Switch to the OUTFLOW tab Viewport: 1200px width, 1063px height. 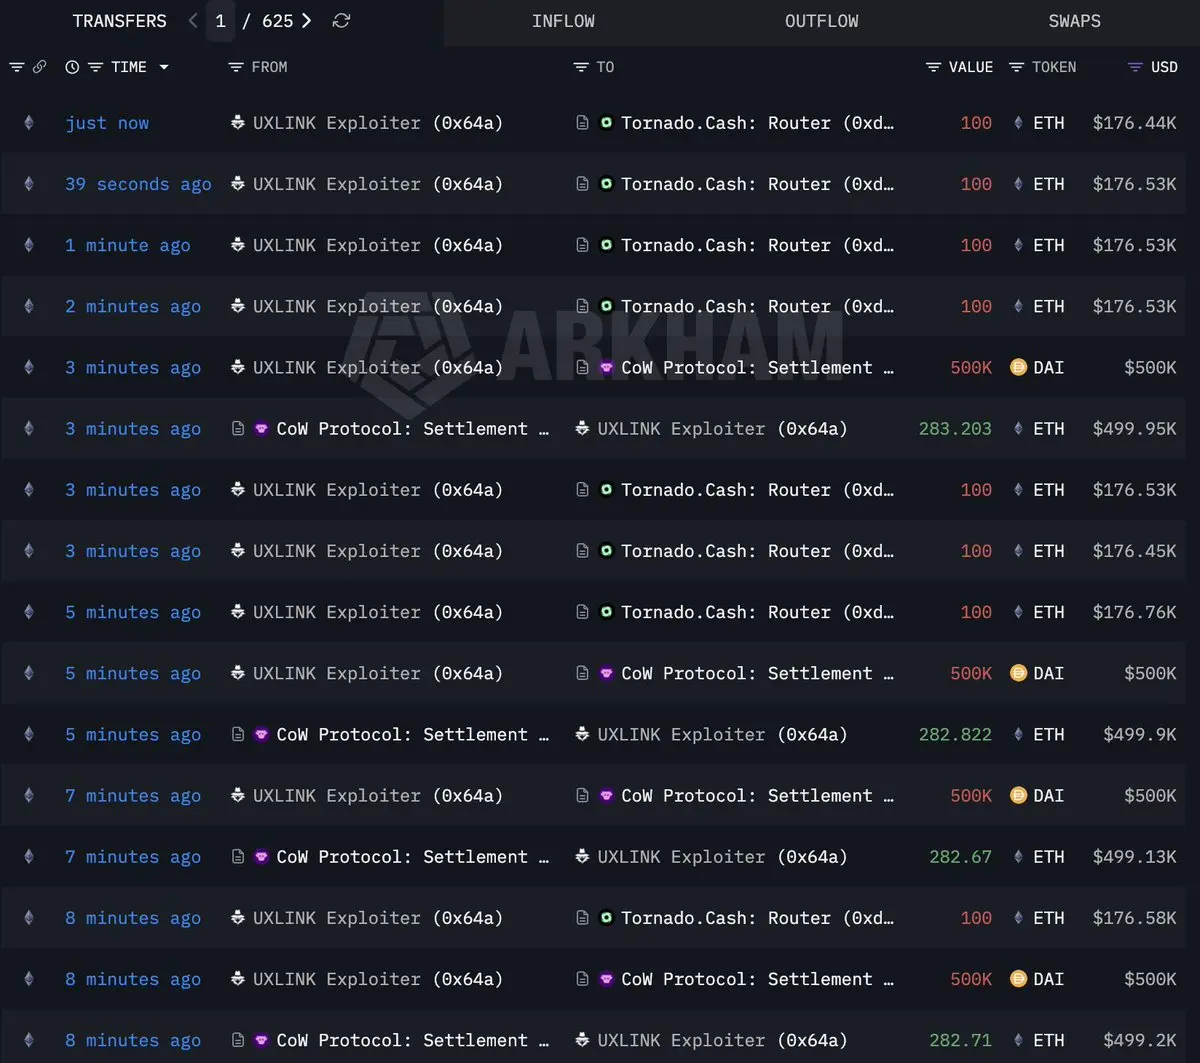tap(821, 21)
